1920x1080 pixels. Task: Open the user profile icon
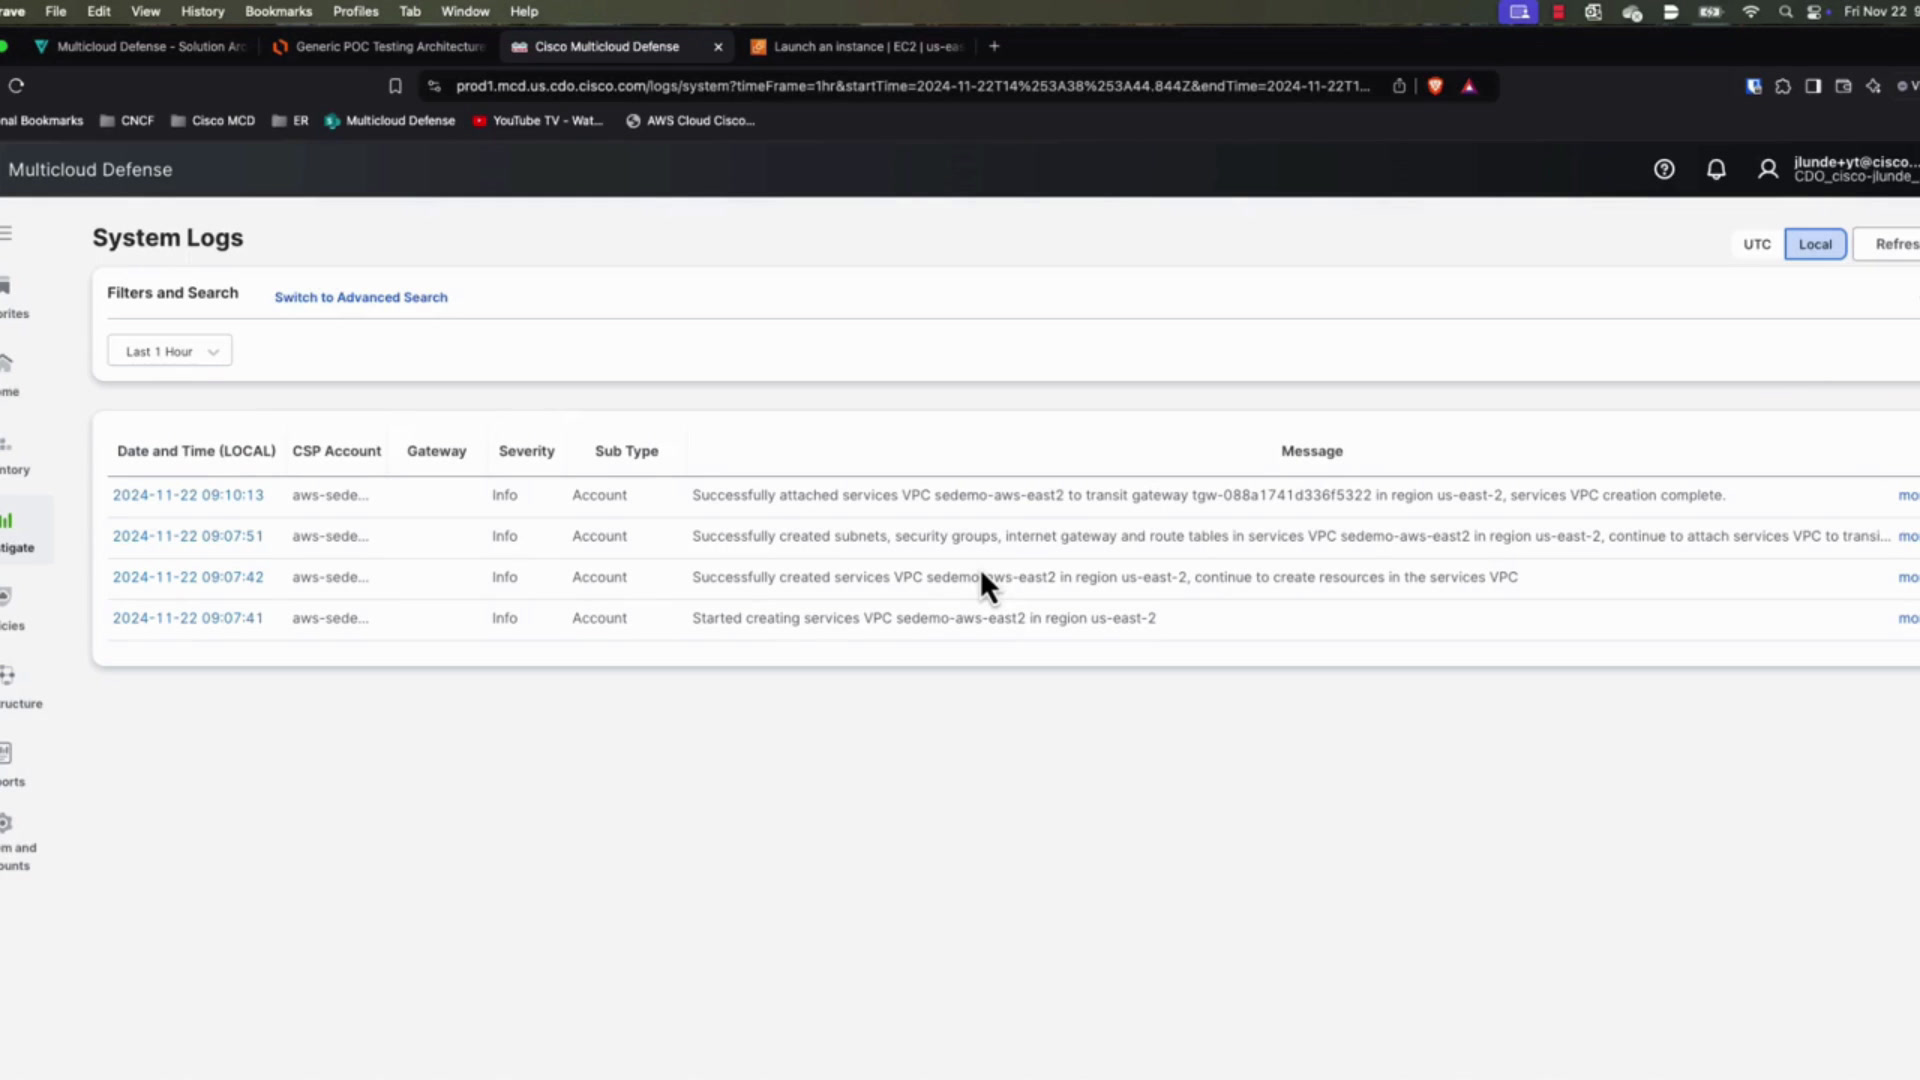tap(1768, 170)
